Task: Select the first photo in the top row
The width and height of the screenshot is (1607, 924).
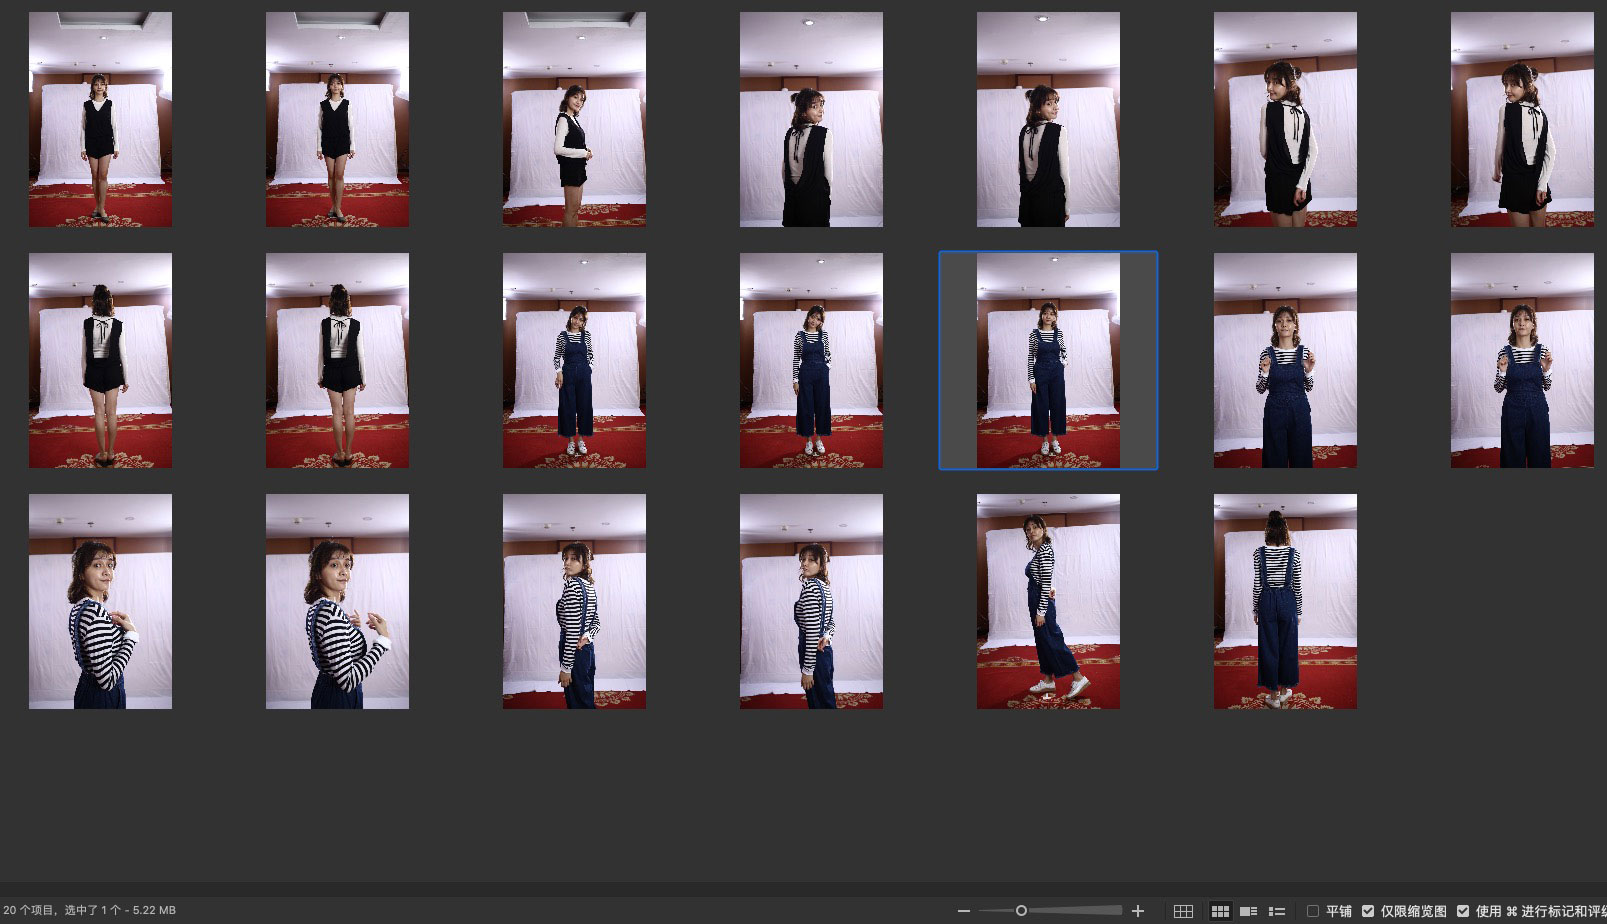Action: pyautogui.click(x=100, y=119)
